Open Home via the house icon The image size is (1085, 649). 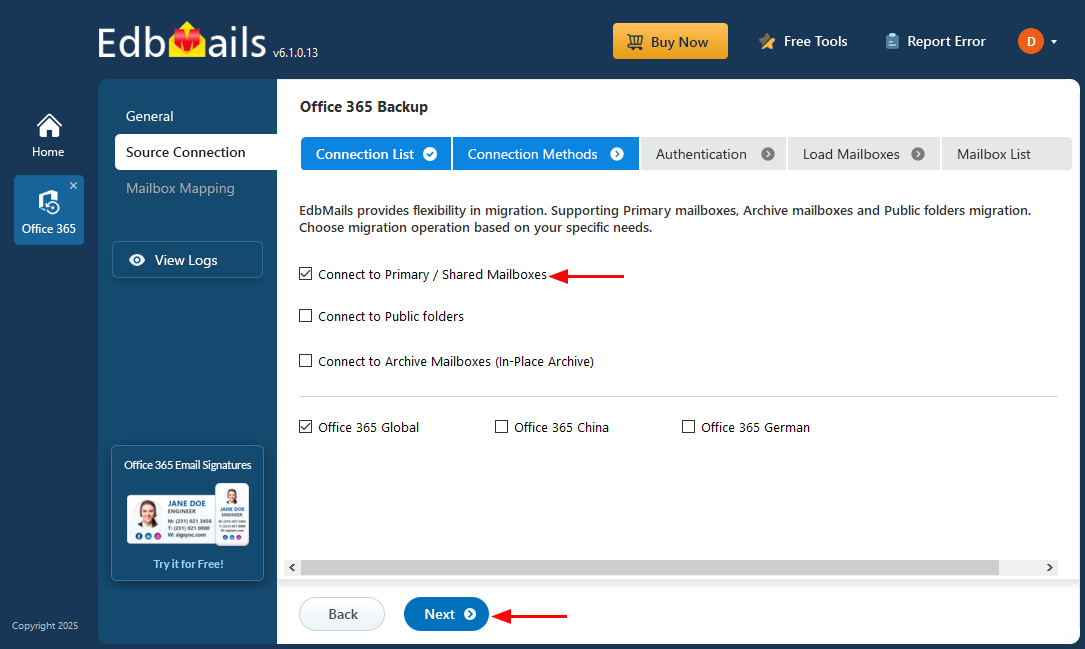tap(48, 126)
